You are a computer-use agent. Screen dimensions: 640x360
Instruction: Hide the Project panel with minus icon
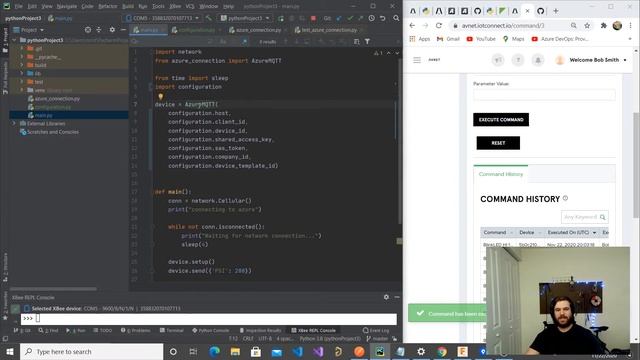pyautogui.click(x=123, y=30)
